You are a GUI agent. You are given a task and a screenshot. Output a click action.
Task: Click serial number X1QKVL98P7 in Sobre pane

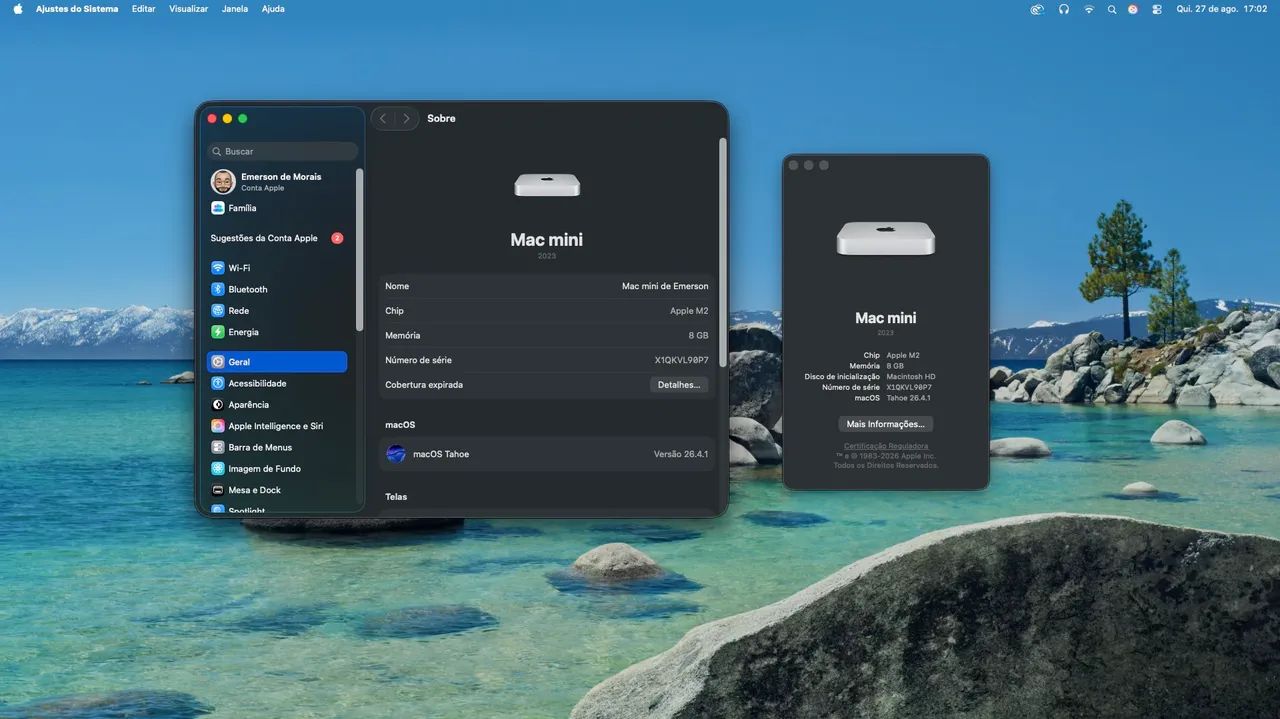(x=681, y=360)
